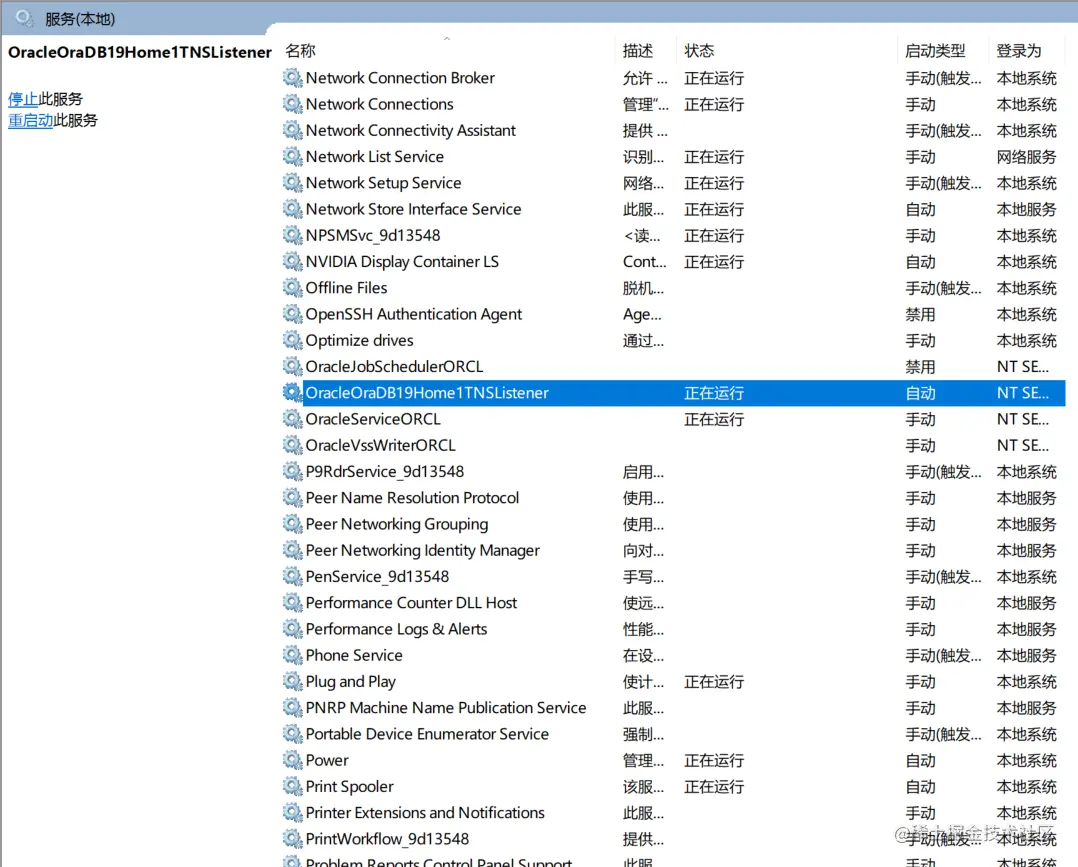Click the Print Spooler gear icon
This screenshot has height=867, width=1078.
[292, 787]
